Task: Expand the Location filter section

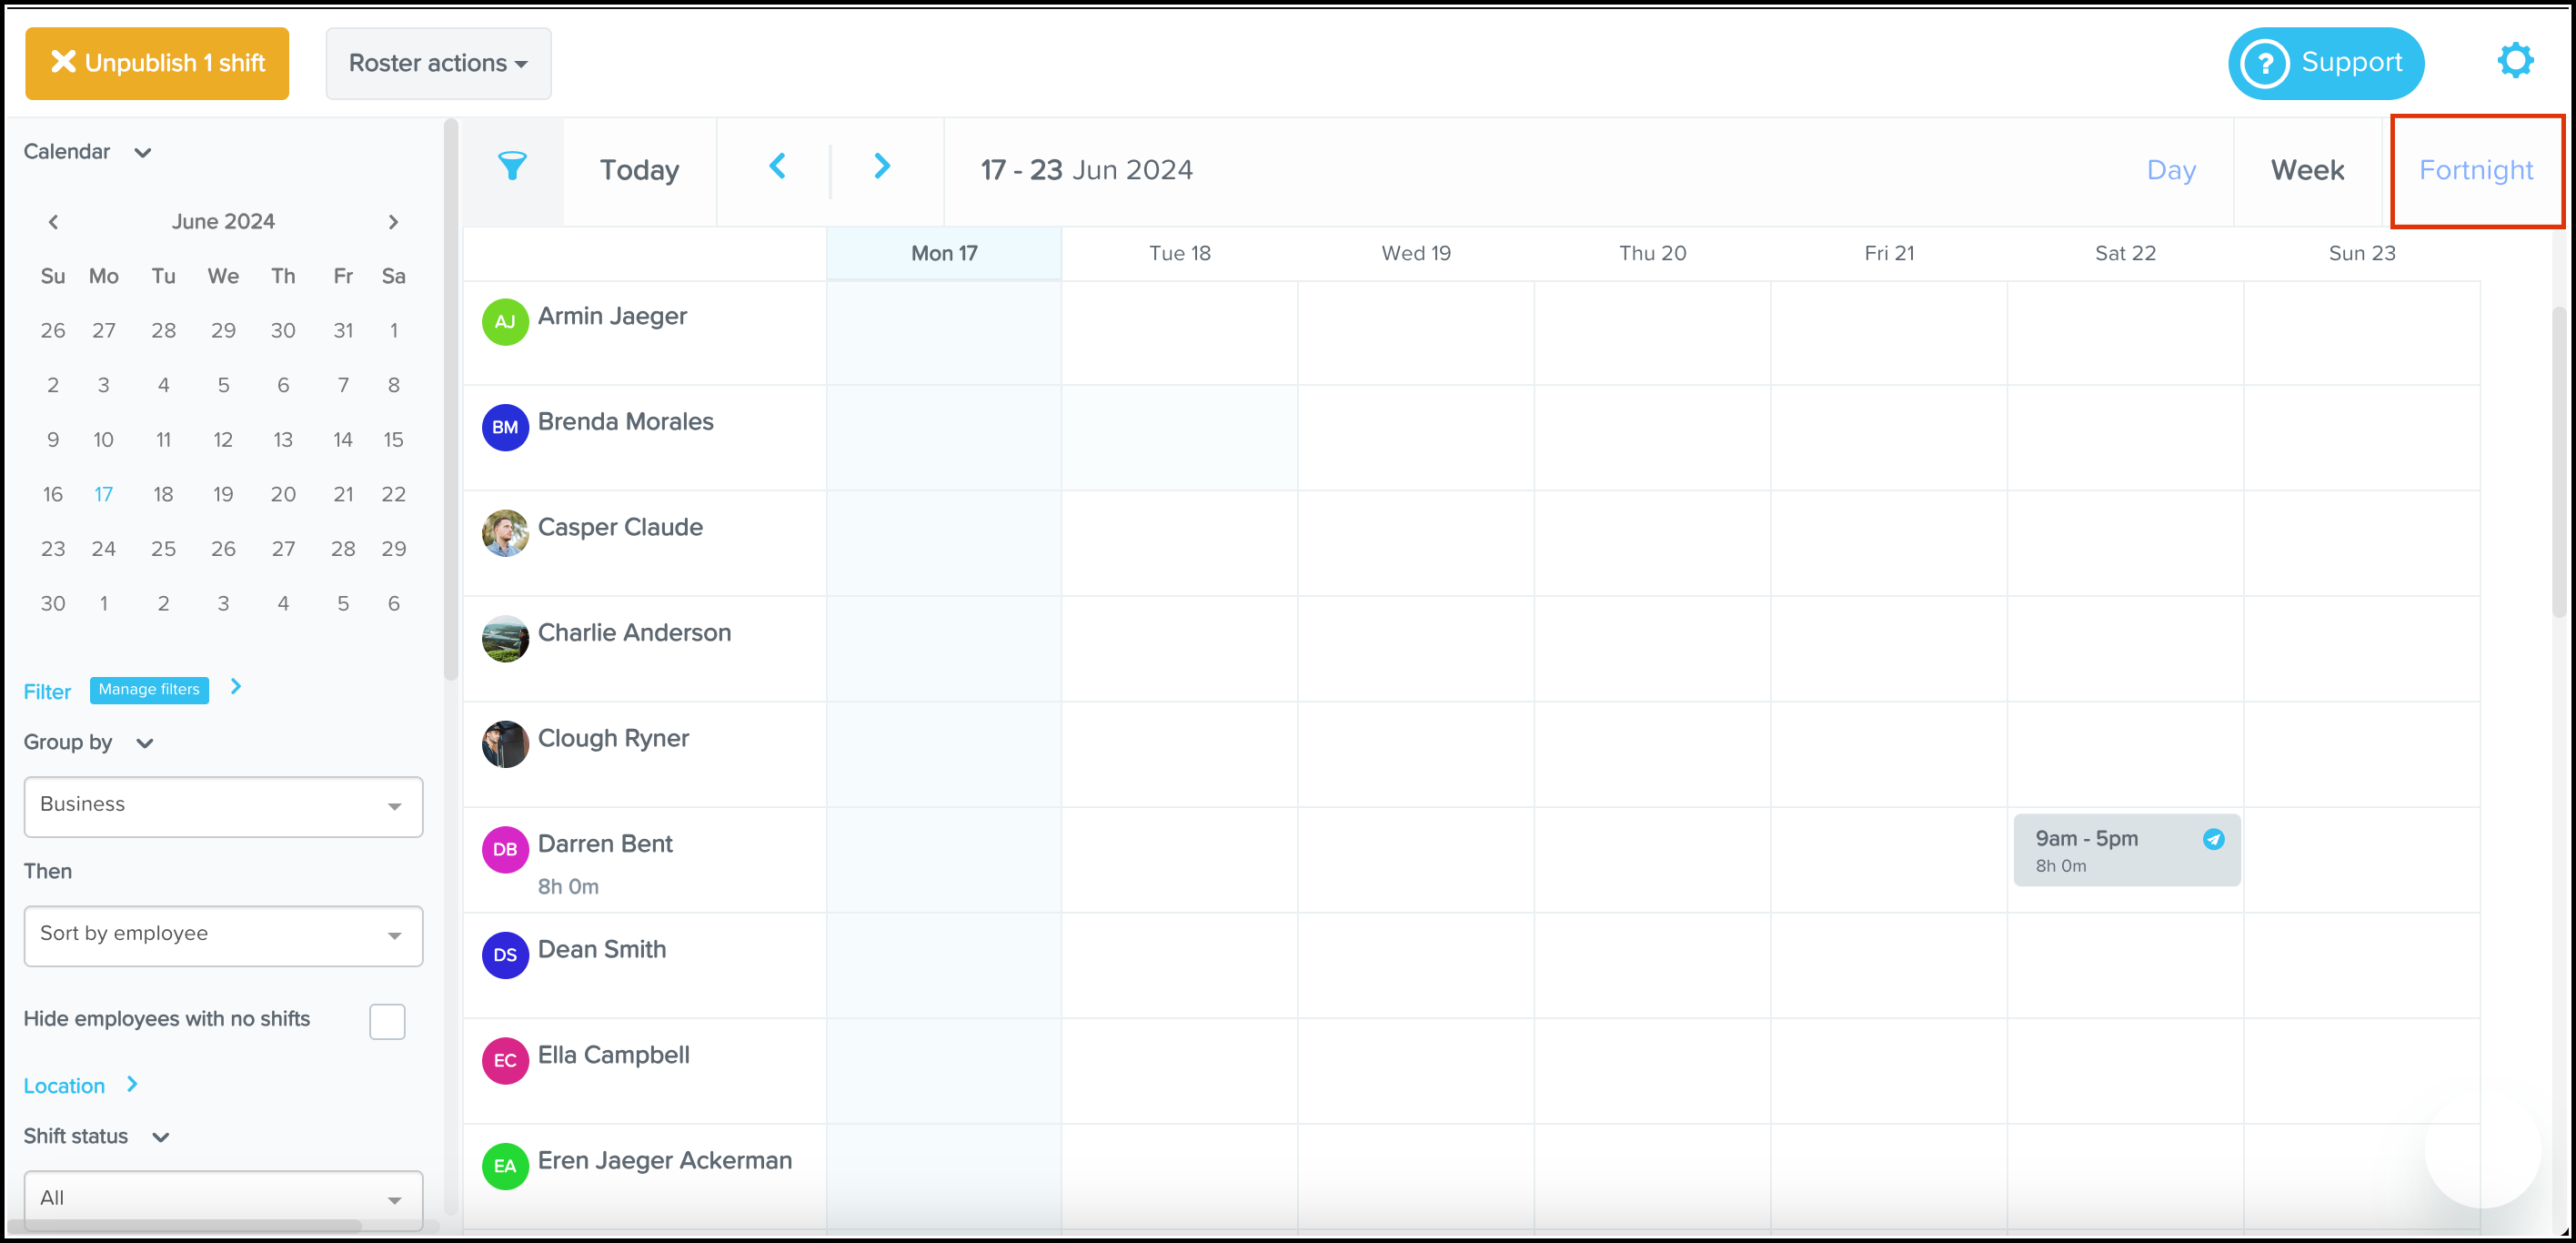Action: click(x=132, y=1084)
